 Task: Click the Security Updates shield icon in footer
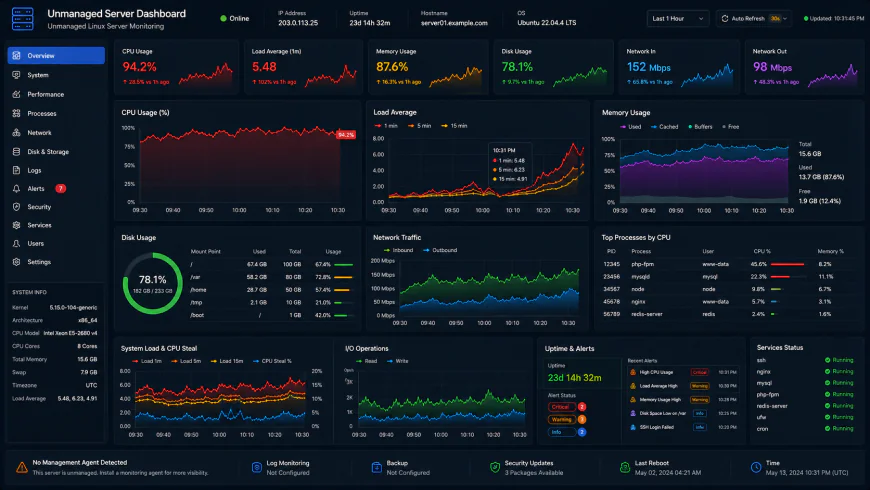(495, 468)
